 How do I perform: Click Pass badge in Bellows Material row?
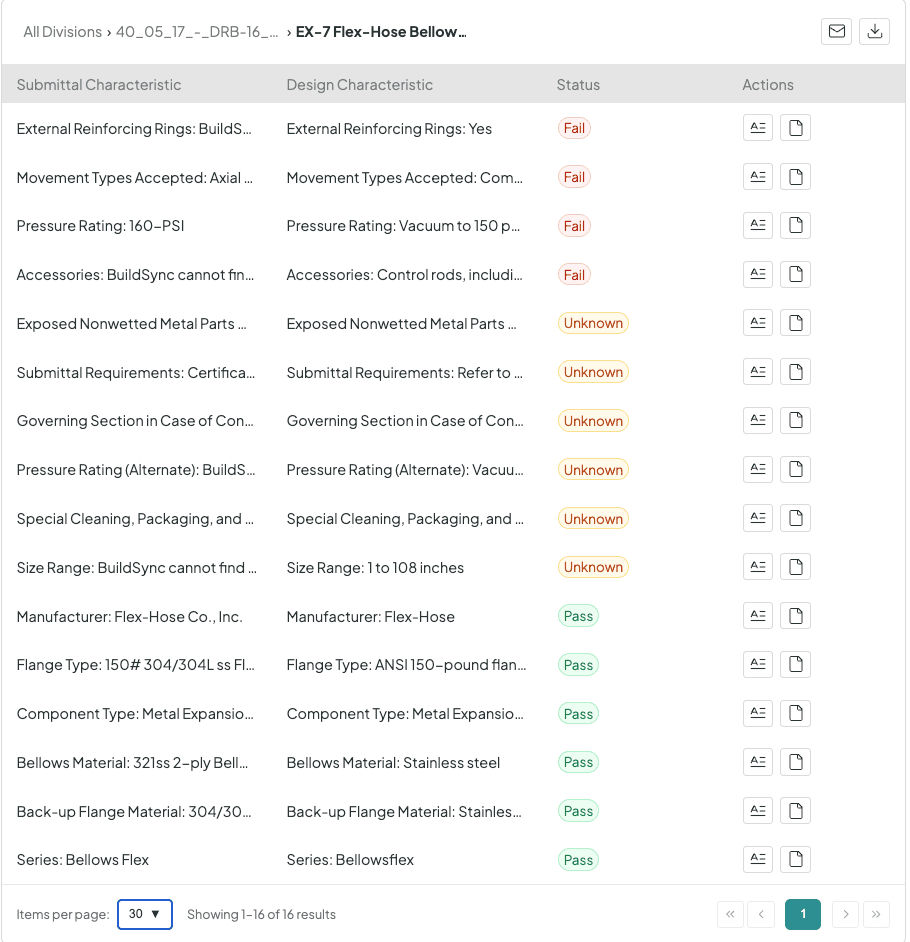click(x=578, y=762)
